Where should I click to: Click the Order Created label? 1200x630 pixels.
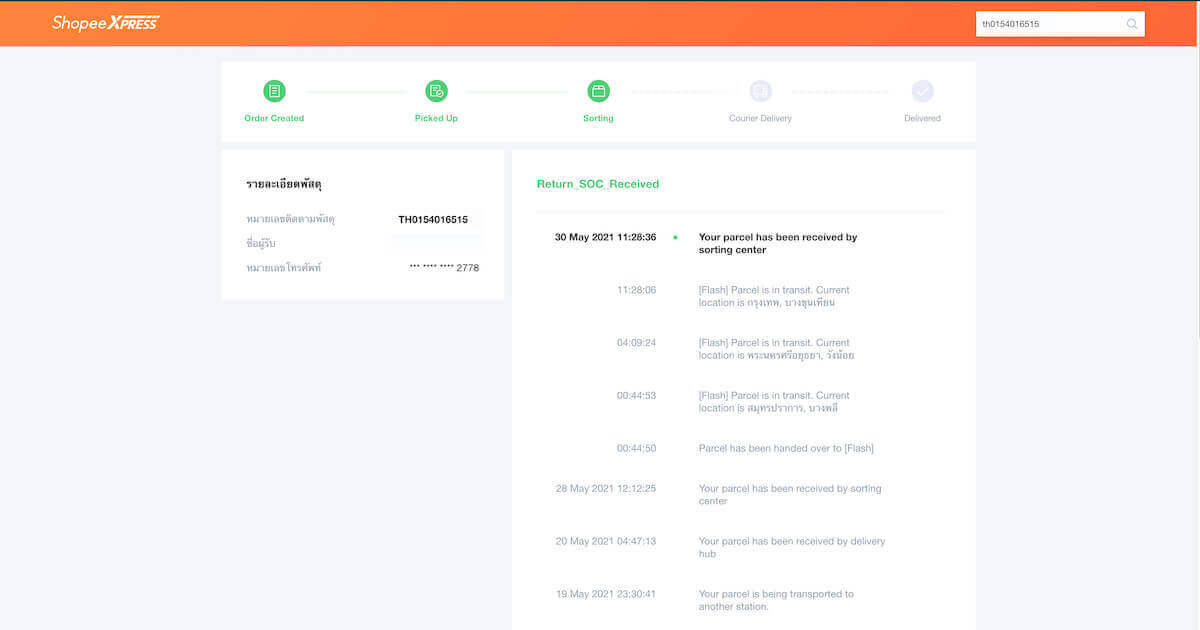(274, 118)
